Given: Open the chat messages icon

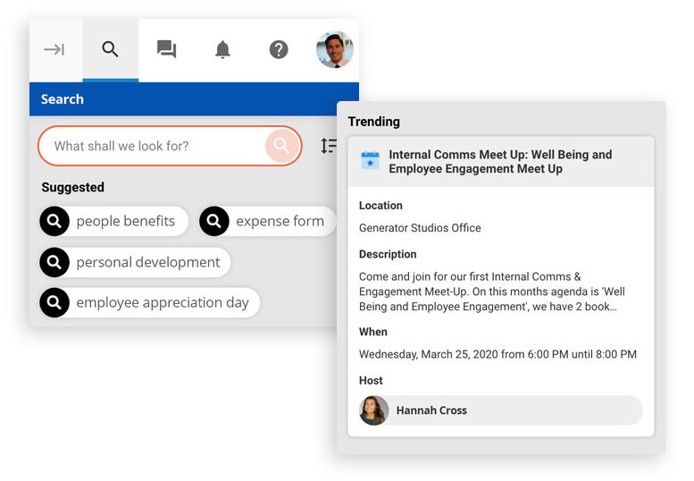Looking at the screenshot, I should (x=166, y=50).
